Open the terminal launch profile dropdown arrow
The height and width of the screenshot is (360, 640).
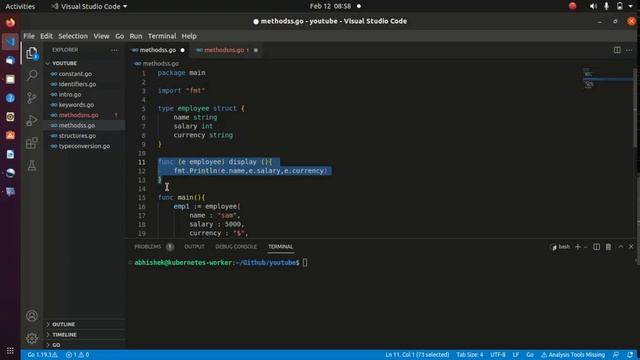[585, 247]
